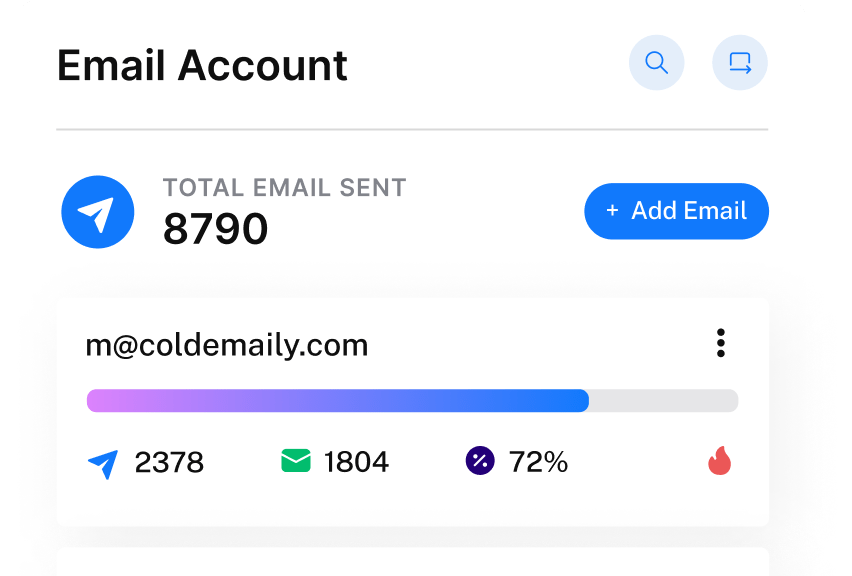This screenshot has height=576, width=852.
Task: Click the filled gradient part of progress bar
Action: click(x=337, y=401)
